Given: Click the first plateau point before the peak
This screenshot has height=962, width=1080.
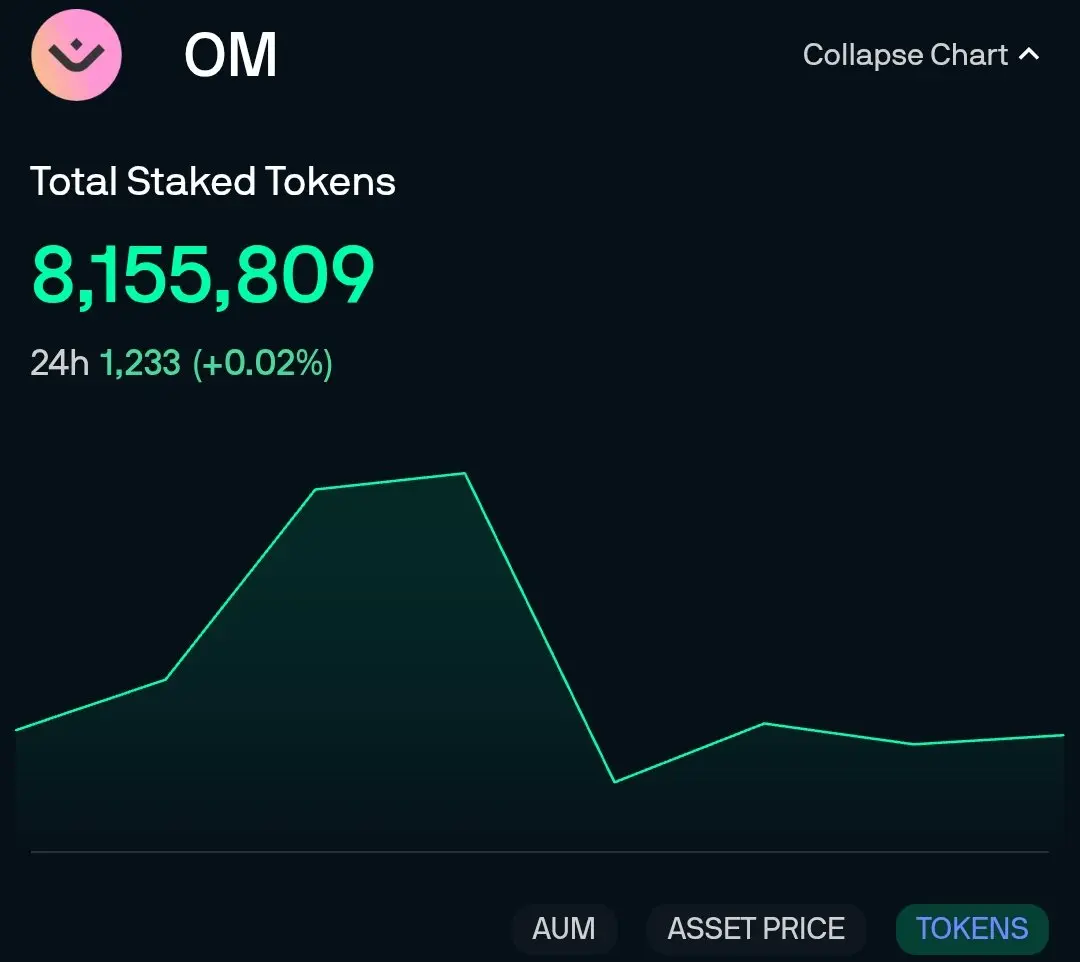Looking at the screenshot, I should click(x=315, y=490).
